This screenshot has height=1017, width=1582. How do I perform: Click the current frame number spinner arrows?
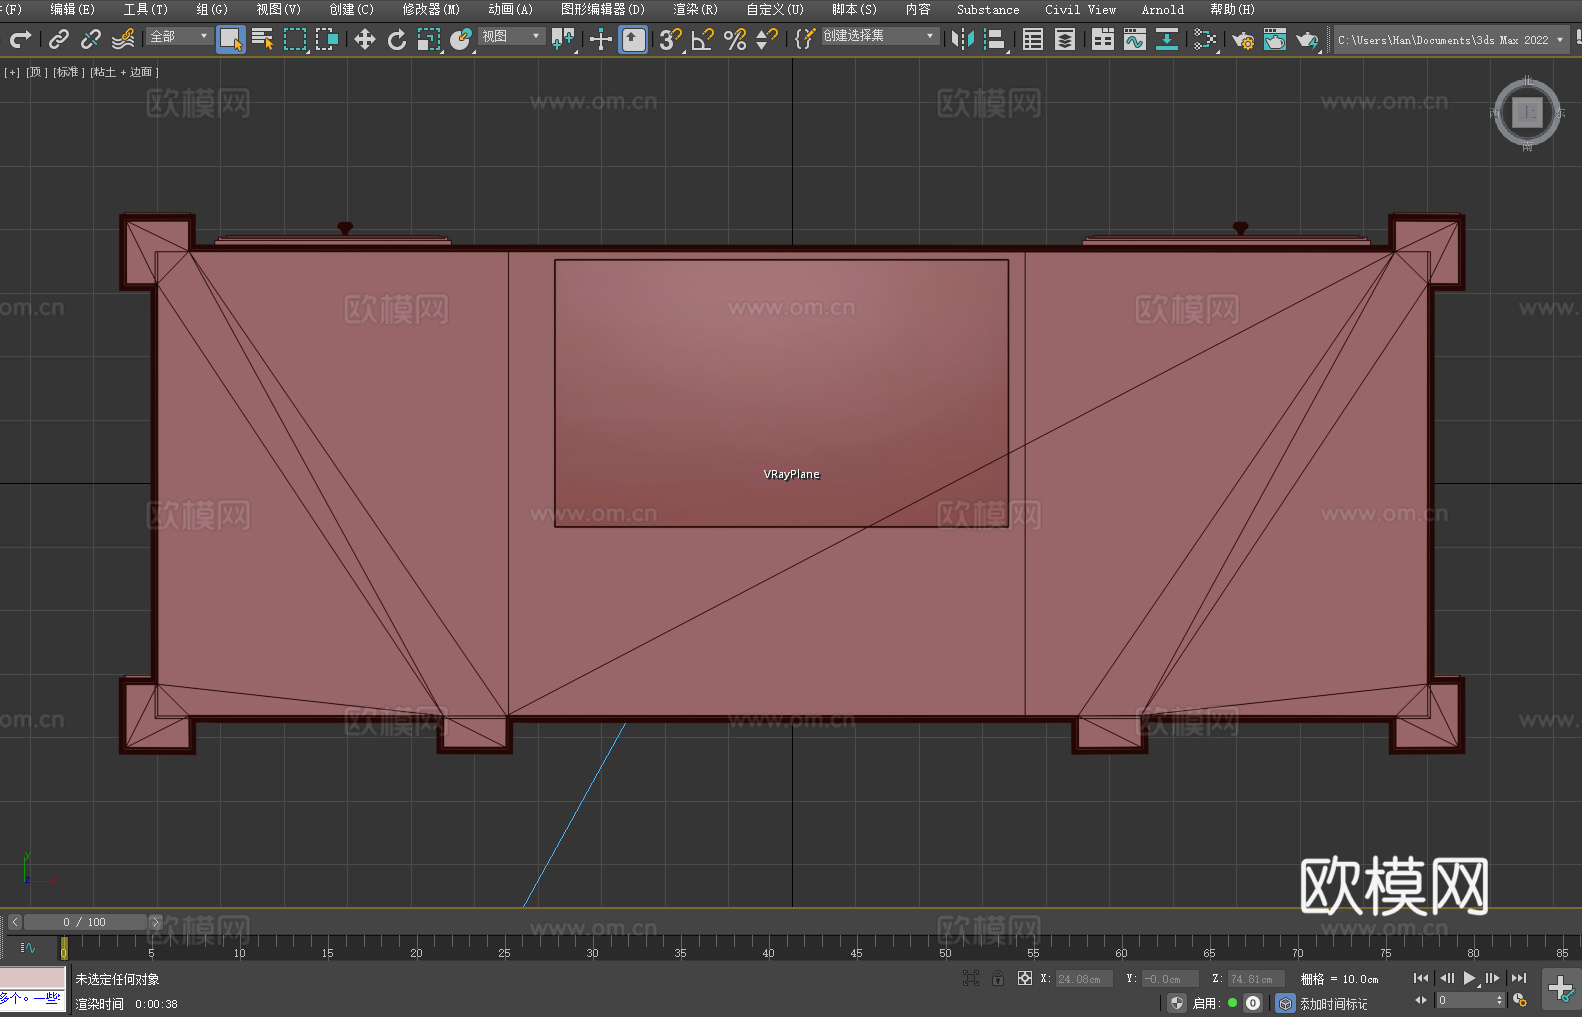[1499, 1000]
